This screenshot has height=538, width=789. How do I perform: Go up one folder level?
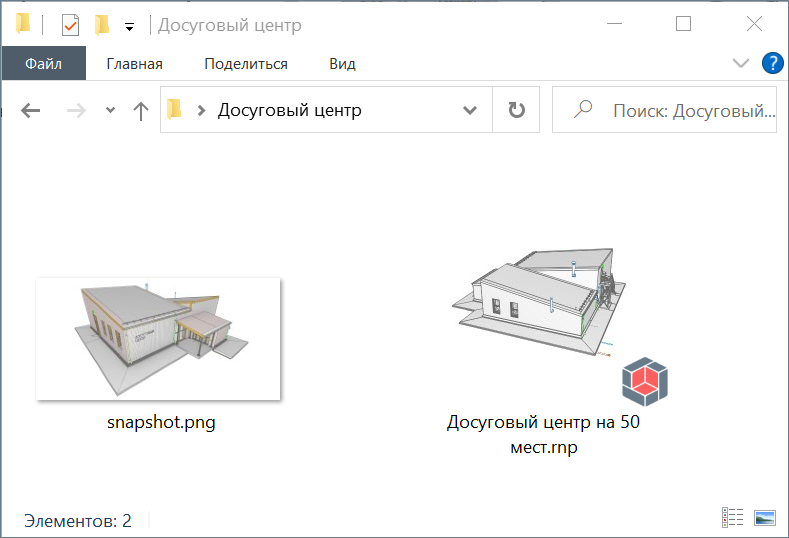[141, 111]
